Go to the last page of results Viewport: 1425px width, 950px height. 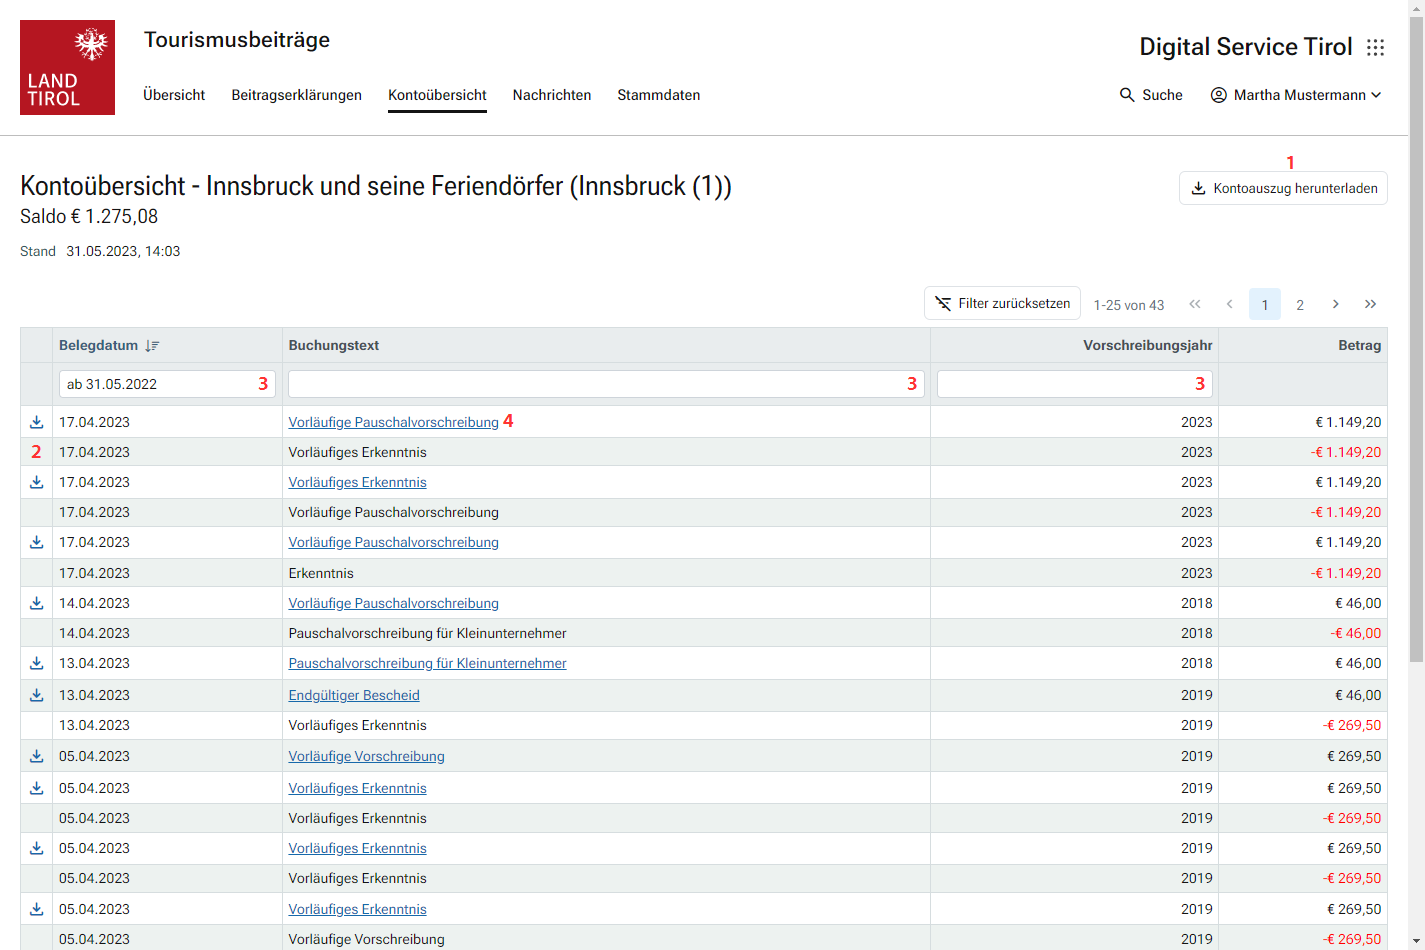1370,304
